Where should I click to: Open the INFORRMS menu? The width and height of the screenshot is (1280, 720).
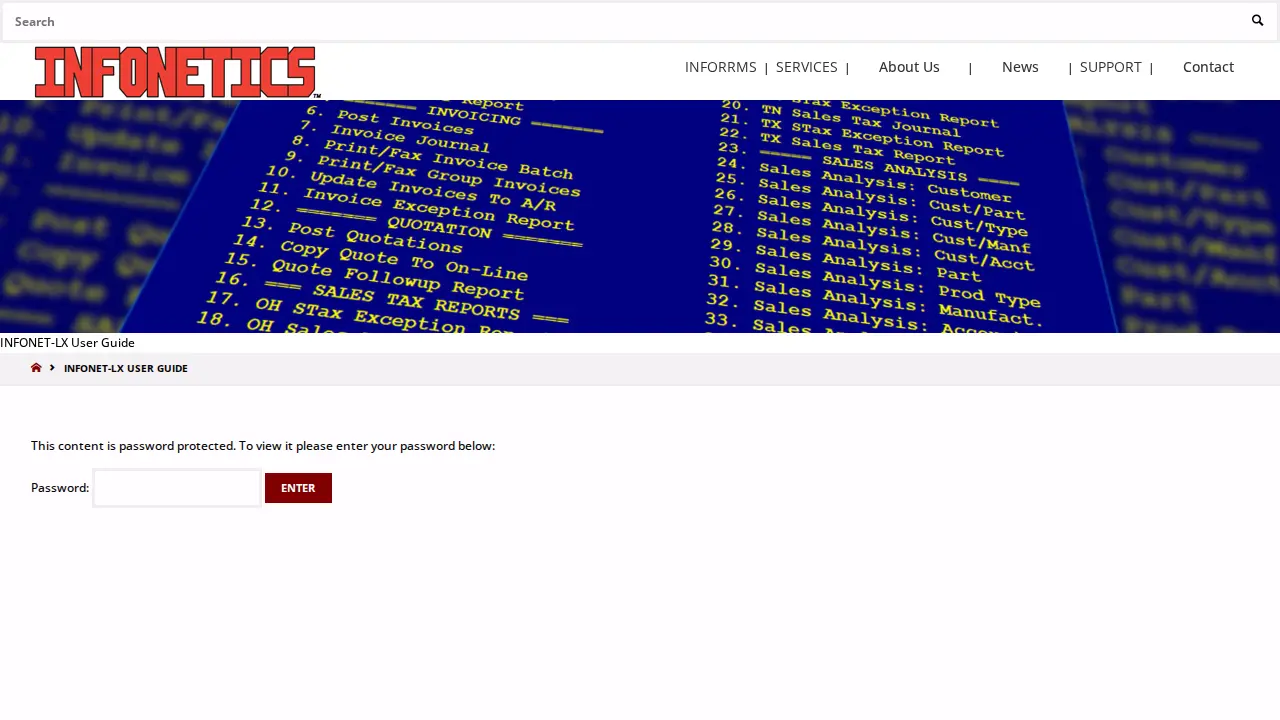720,67
